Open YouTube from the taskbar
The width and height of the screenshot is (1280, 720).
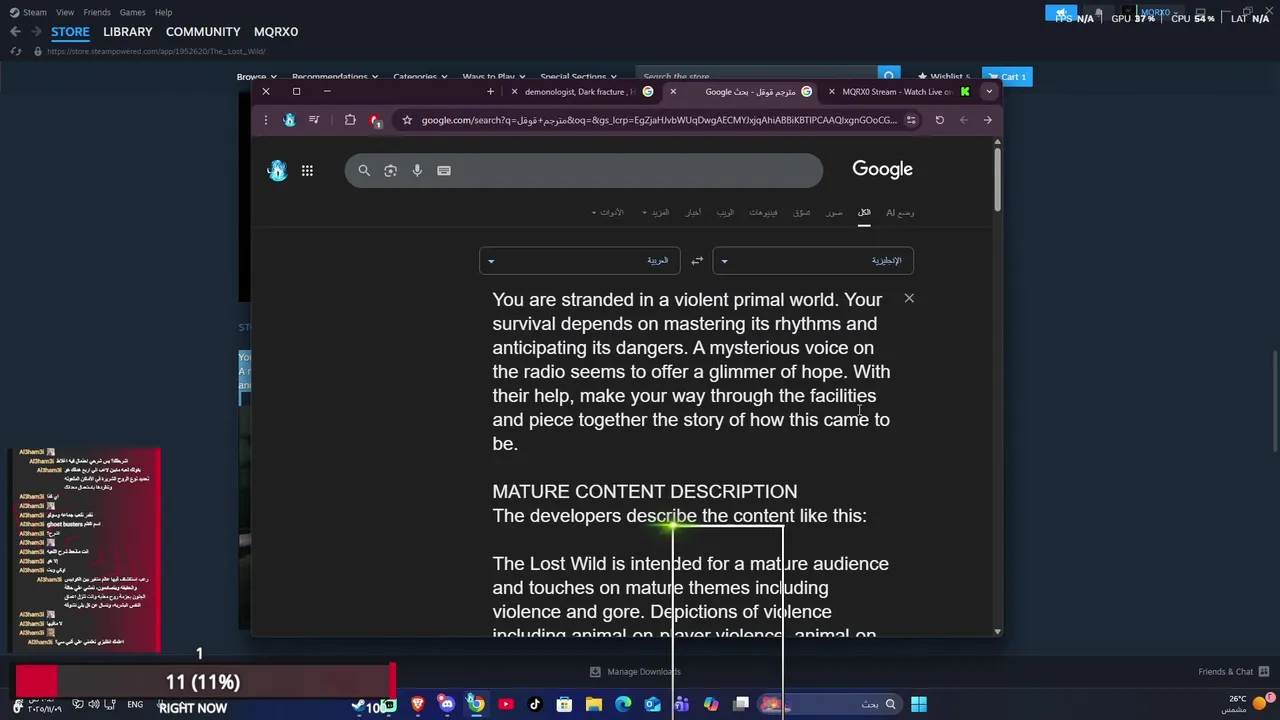click(506, 704)
